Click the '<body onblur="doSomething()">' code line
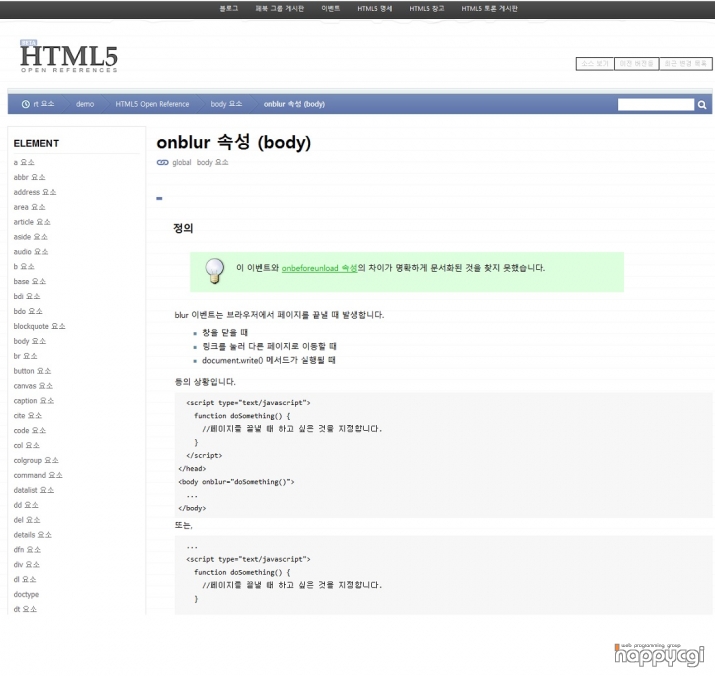Screen dimensions: 715x676 coord(236,482)
